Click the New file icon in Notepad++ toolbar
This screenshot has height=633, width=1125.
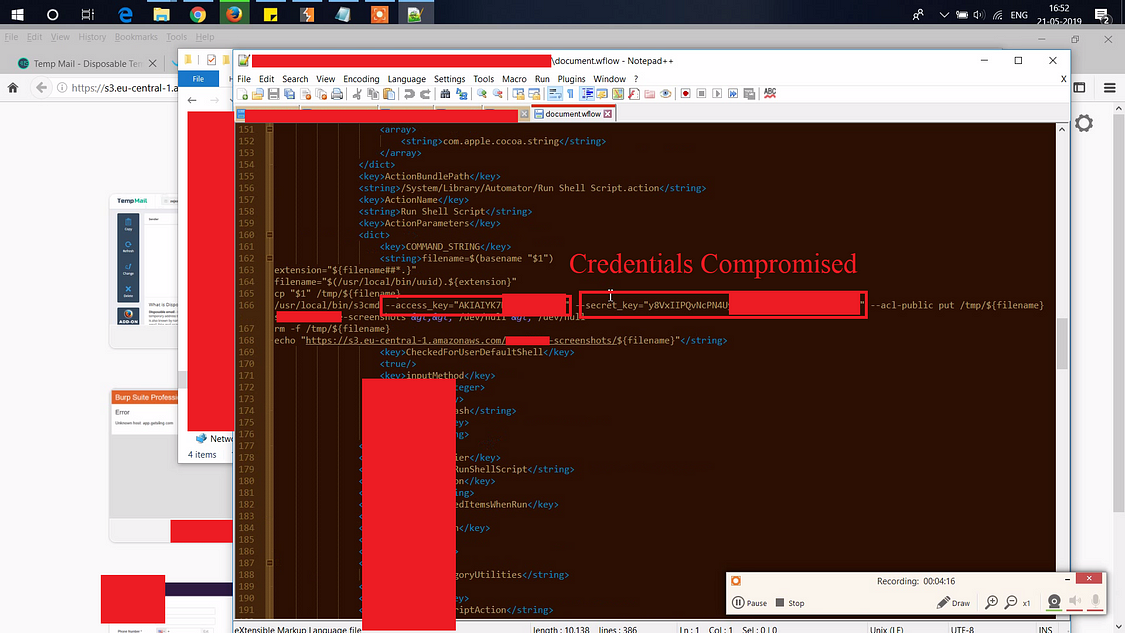pyautogui.click(x=242, y=94)
